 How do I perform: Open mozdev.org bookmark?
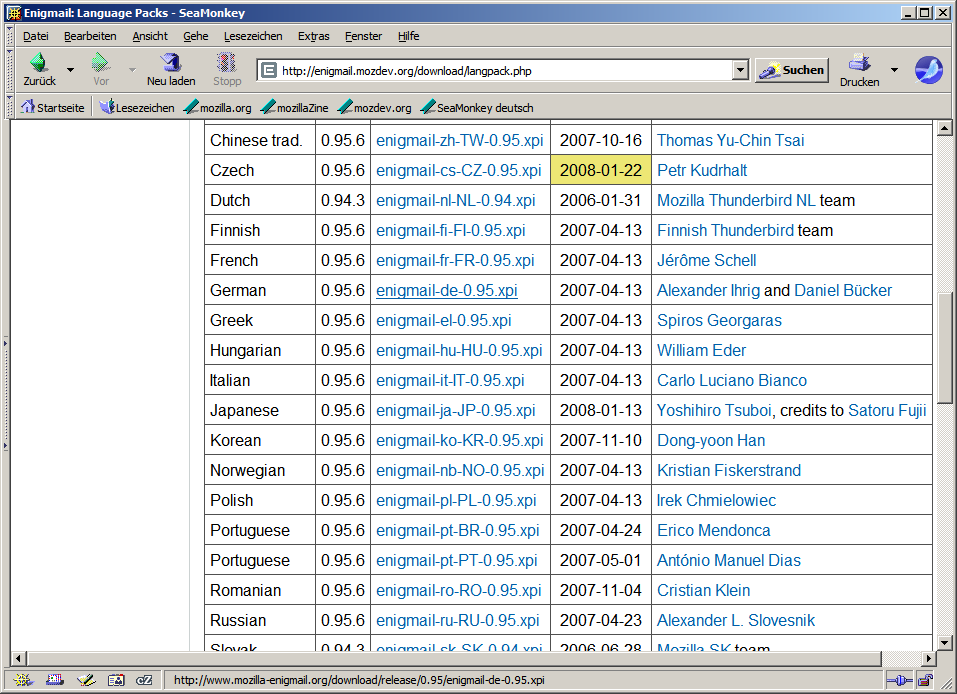375,107
